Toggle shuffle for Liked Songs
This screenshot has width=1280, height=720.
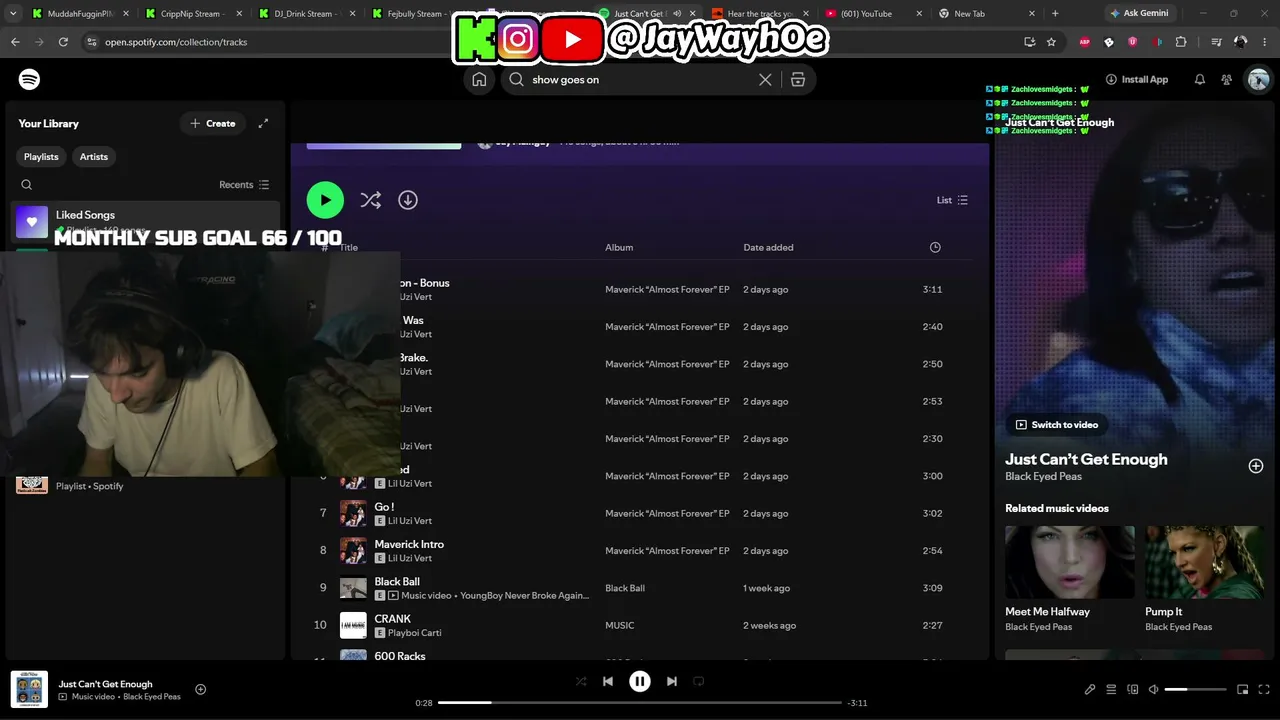371,200
